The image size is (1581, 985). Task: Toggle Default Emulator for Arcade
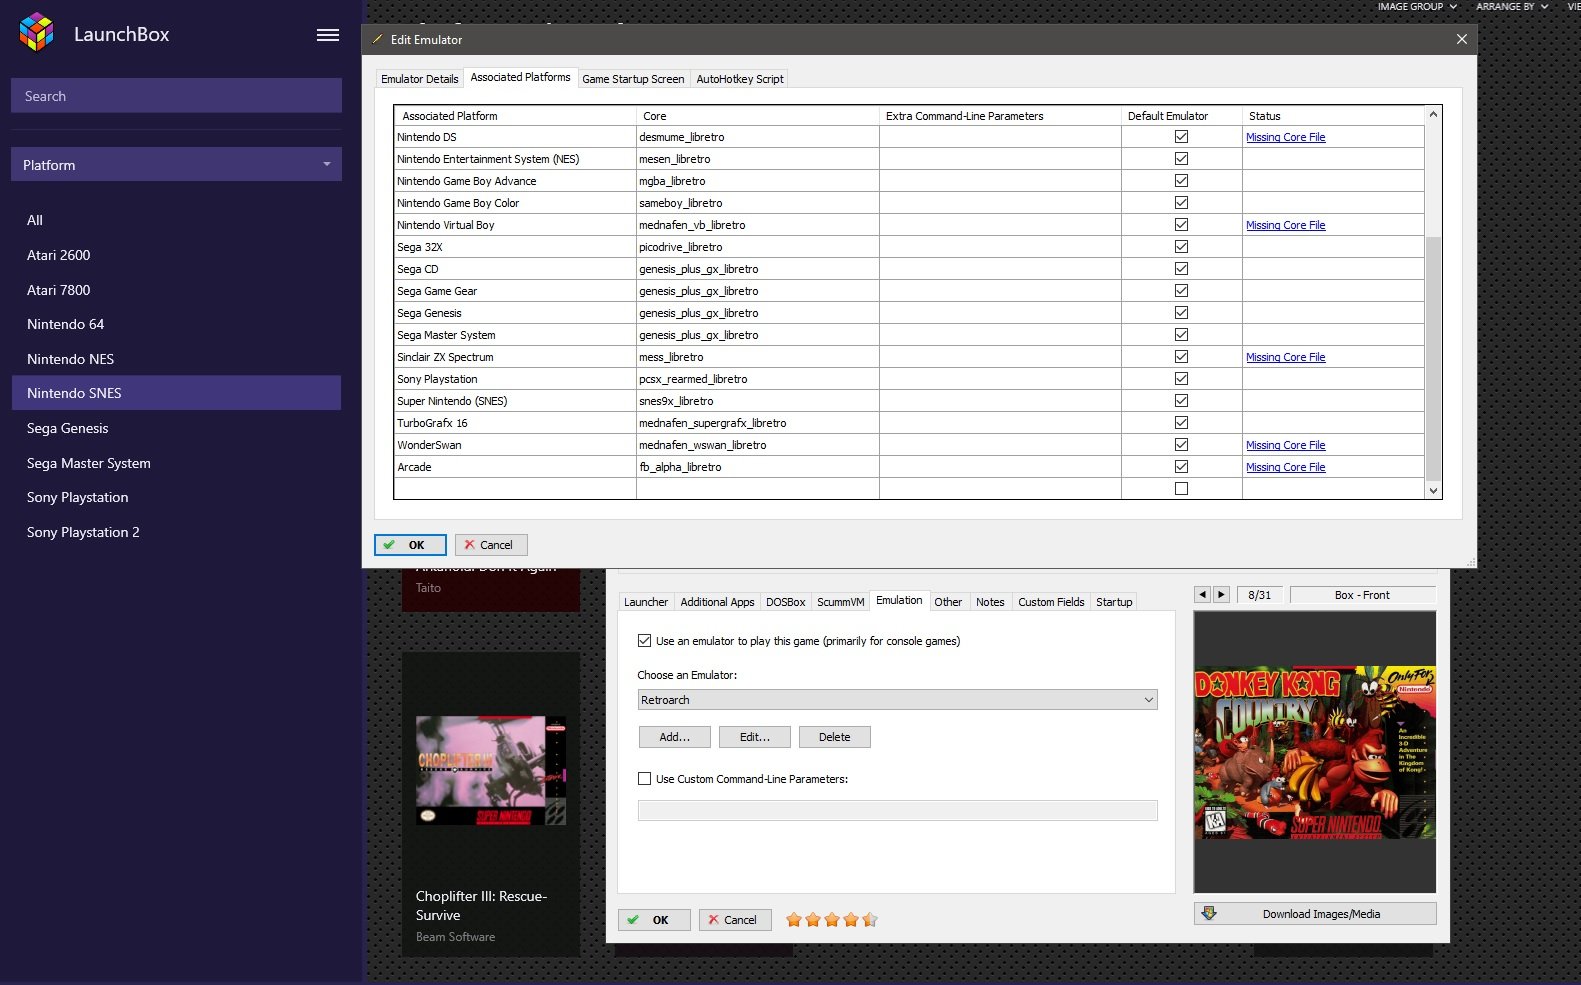tap(1181, 467)
